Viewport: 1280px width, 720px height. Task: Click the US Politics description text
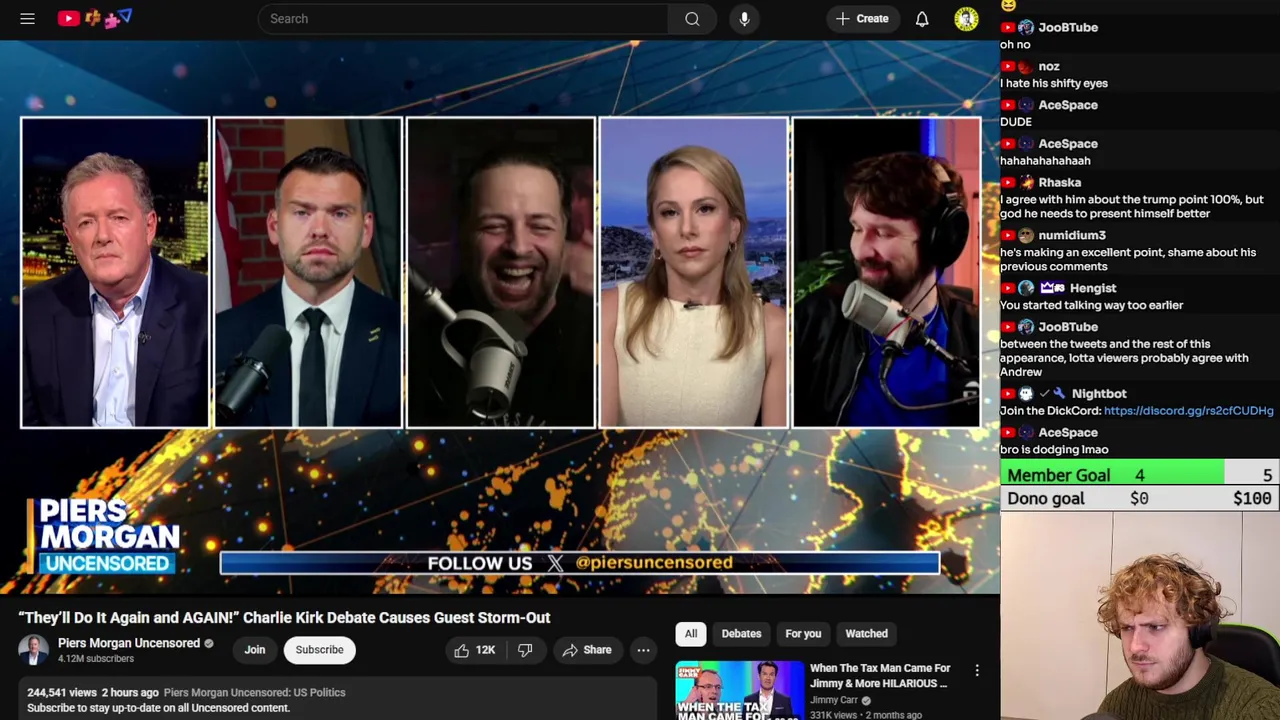pos(254,692)
